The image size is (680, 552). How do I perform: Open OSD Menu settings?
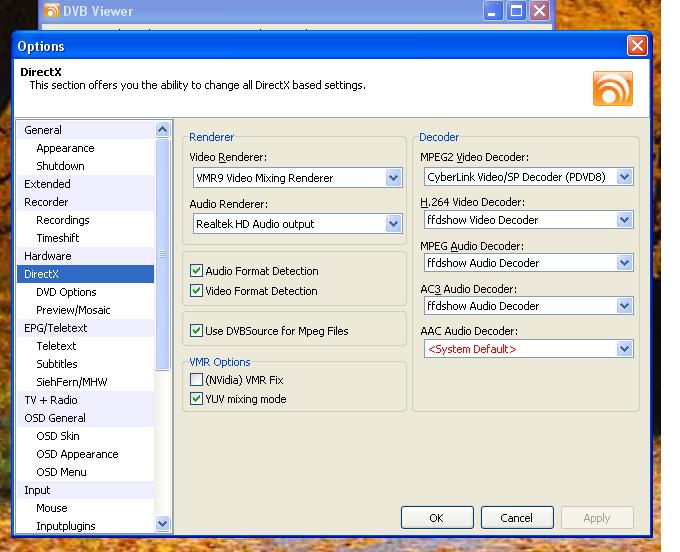(85, 472)
